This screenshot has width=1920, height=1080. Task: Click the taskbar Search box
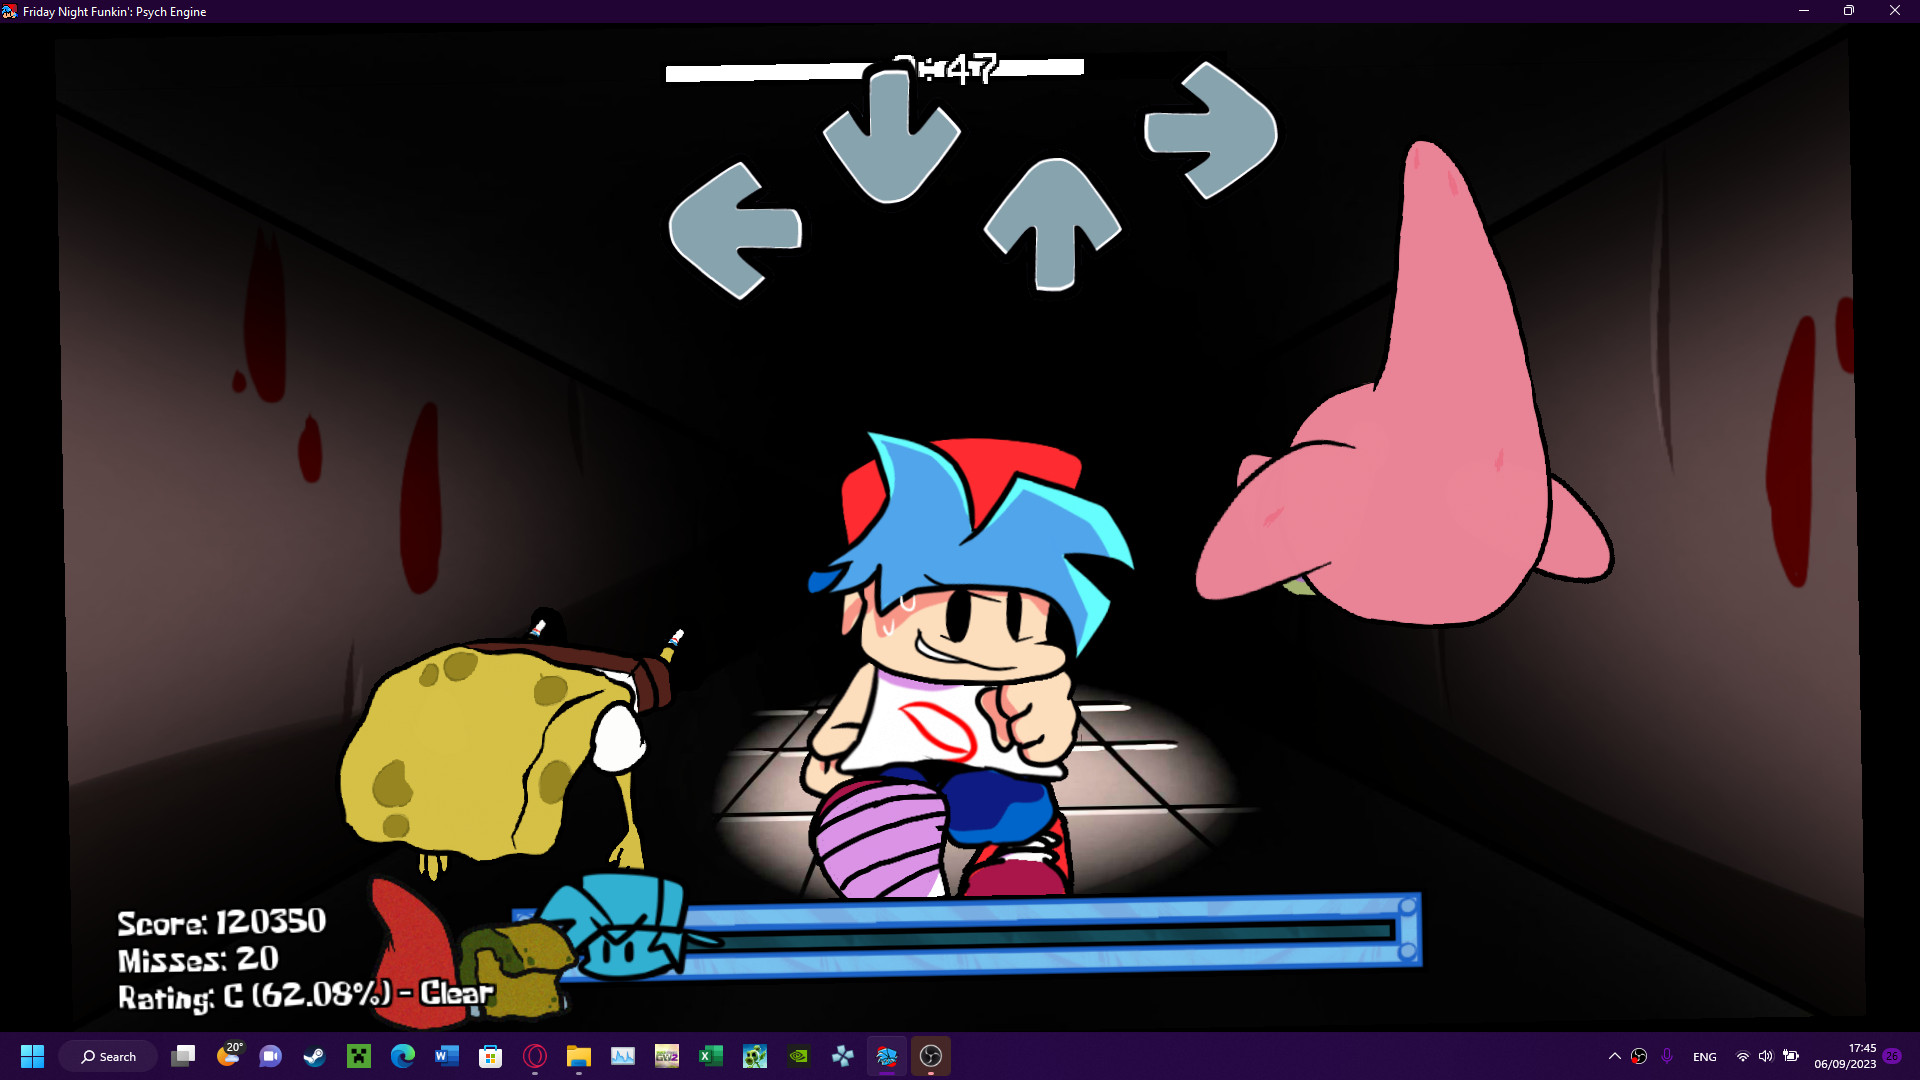(x=108, y=1056)
